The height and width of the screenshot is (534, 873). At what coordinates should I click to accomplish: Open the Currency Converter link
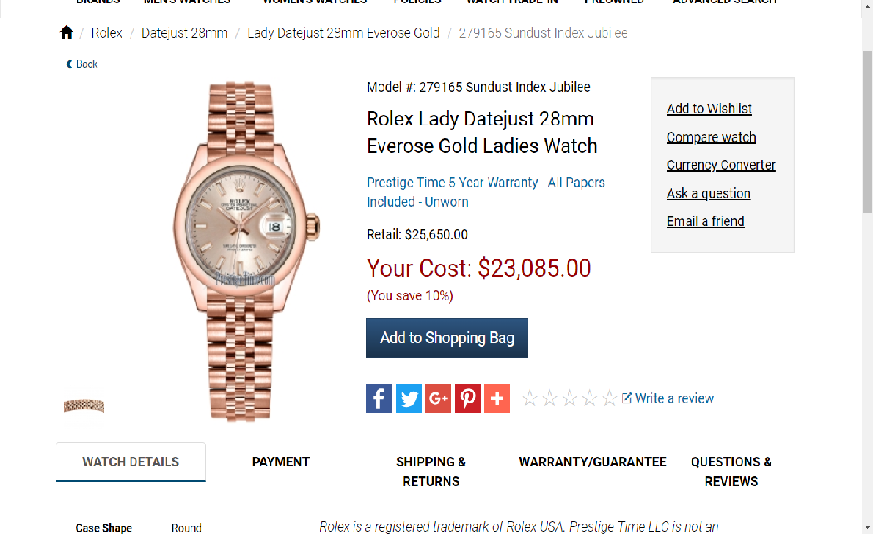[x=721, y=165]
